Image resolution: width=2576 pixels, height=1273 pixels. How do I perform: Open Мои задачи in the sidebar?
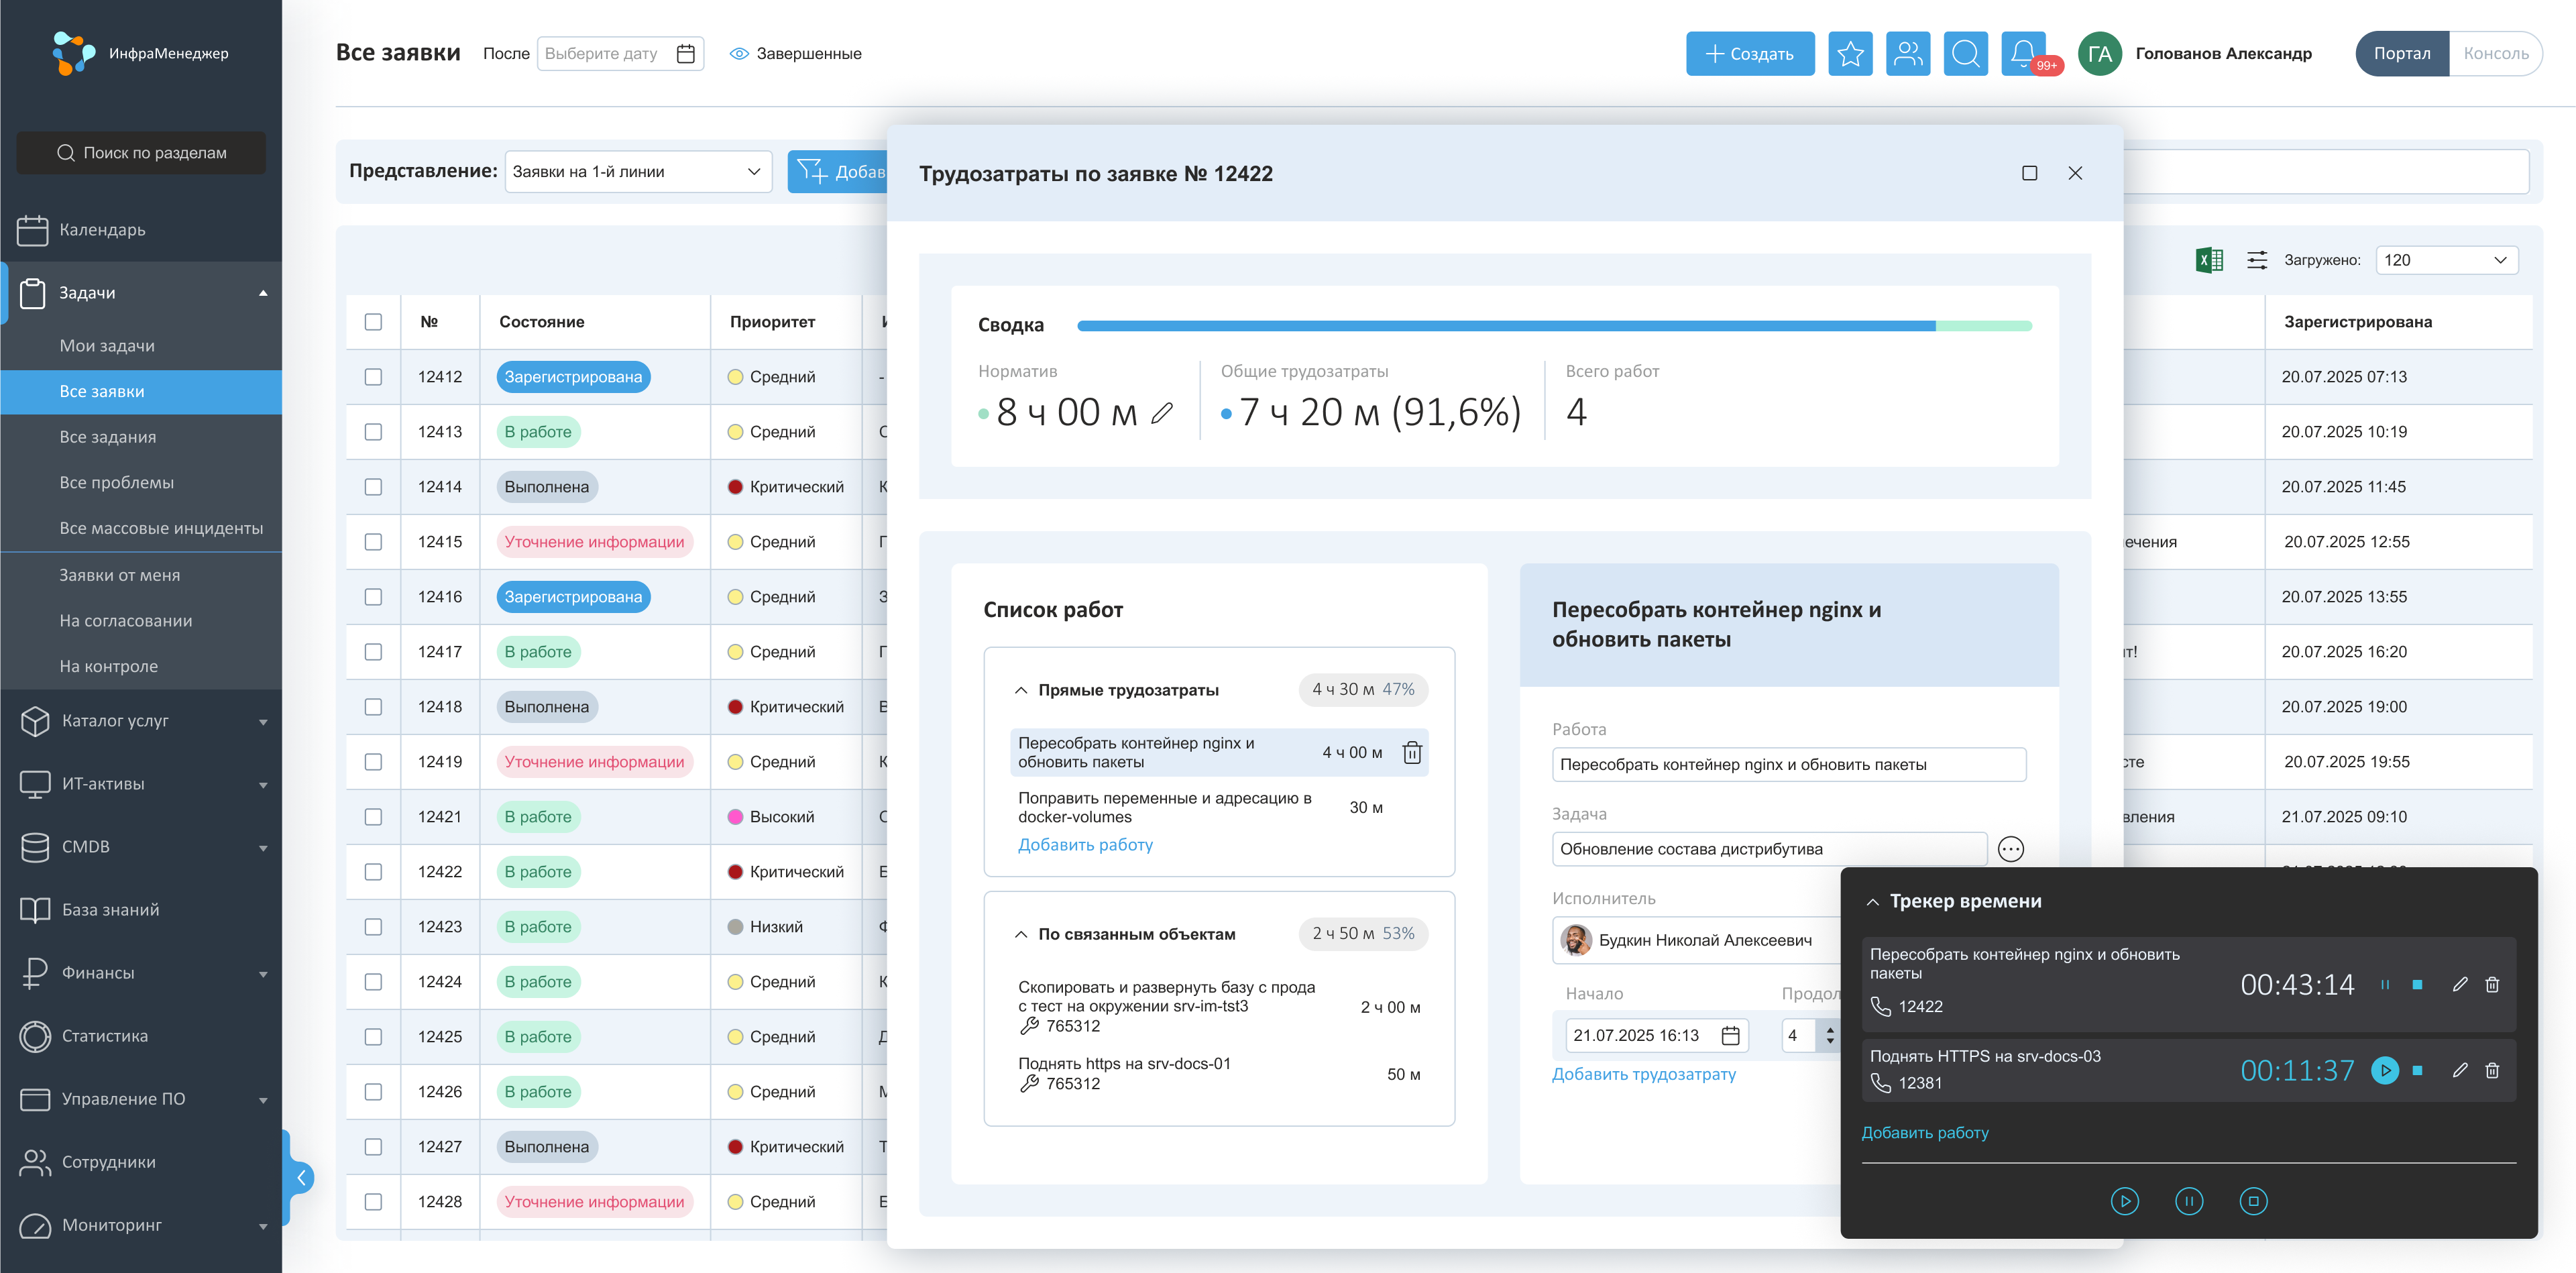tap(107, 345)
